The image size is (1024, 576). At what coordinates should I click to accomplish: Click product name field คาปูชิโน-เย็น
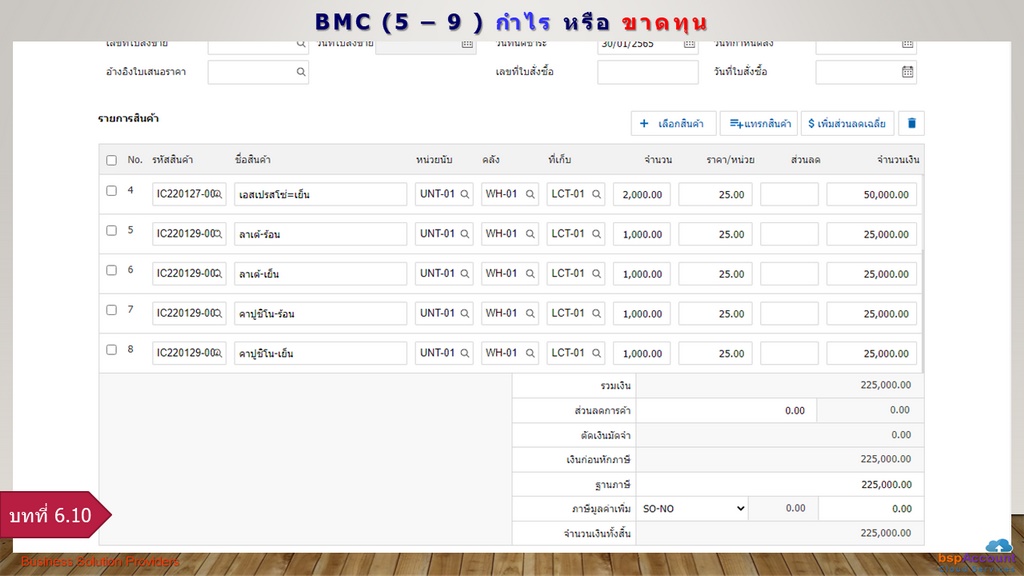(x=320, y=354)
